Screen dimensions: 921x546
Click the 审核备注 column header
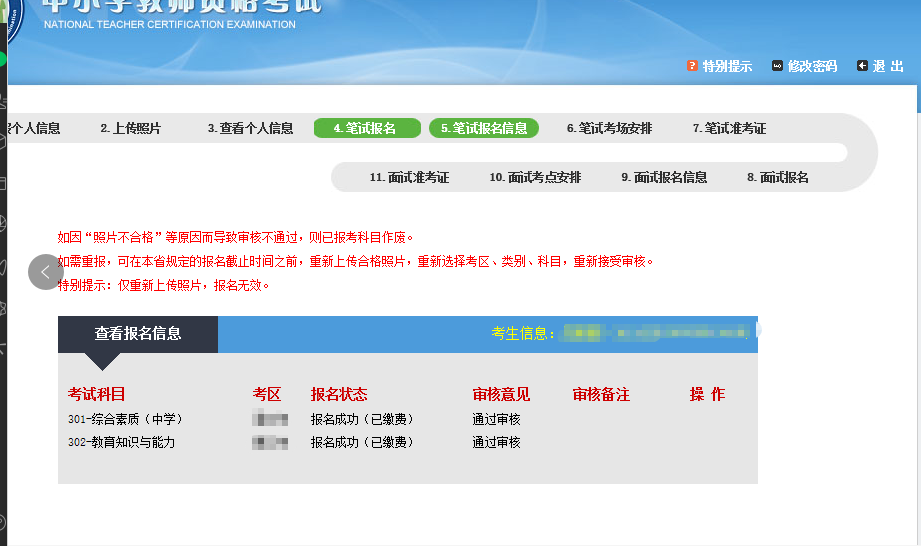601,394
